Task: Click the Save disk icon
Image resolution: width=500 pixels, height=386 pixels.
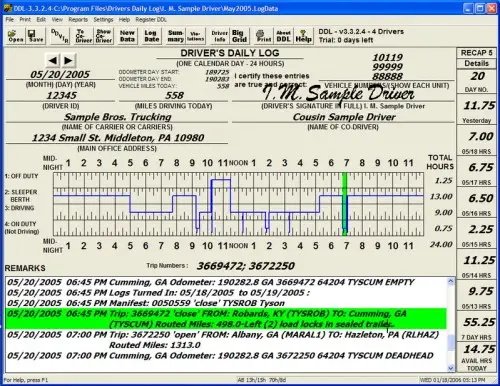Action: click(x=35, y=36)
